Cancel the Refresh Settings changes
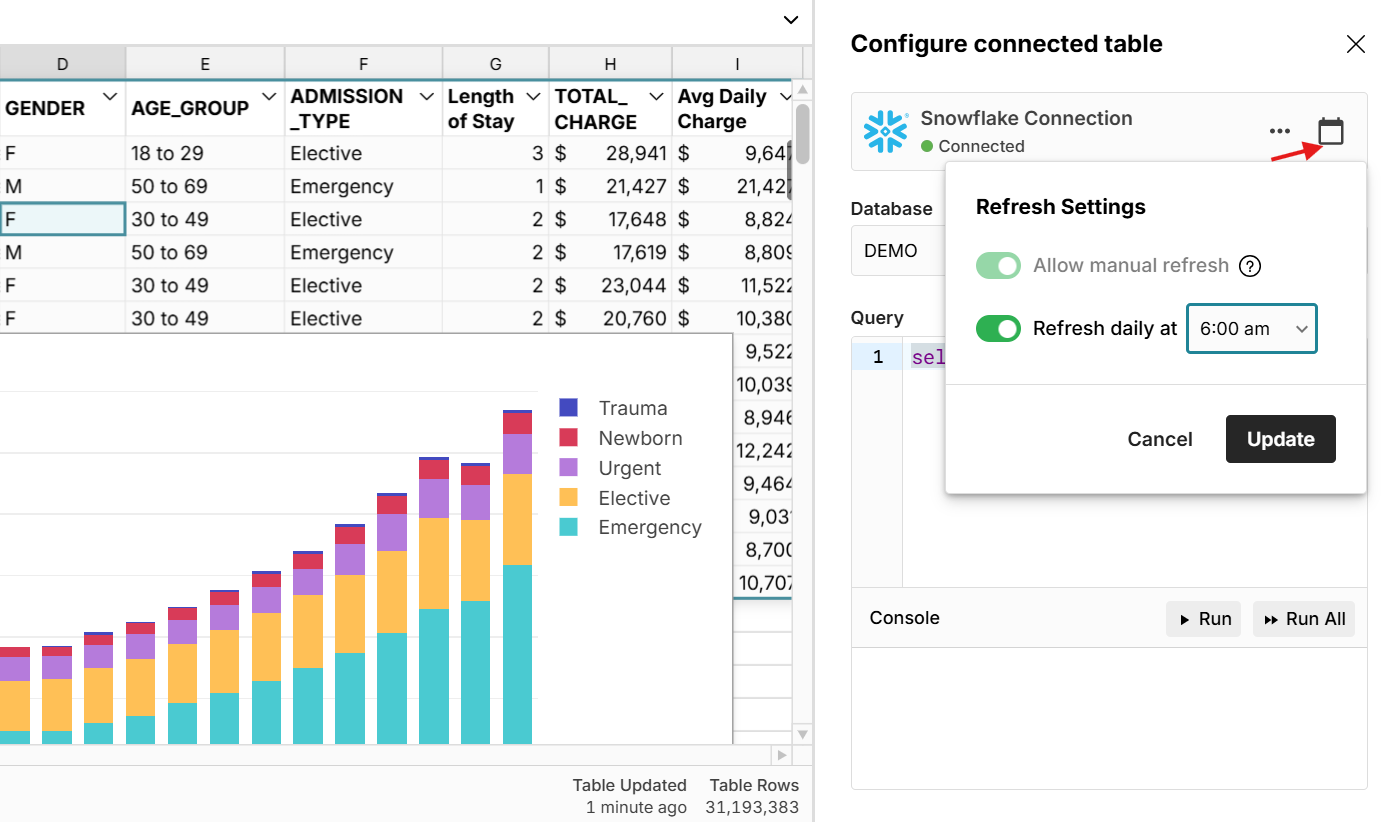This screenshot has width=1385, height=822. tap(1159, 439)
